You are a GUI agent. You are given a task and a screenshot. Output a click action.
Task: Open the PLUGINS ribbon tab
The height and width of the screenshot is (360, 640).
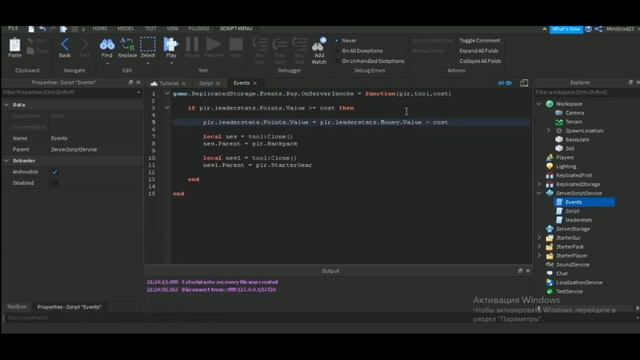pos(199,29)
